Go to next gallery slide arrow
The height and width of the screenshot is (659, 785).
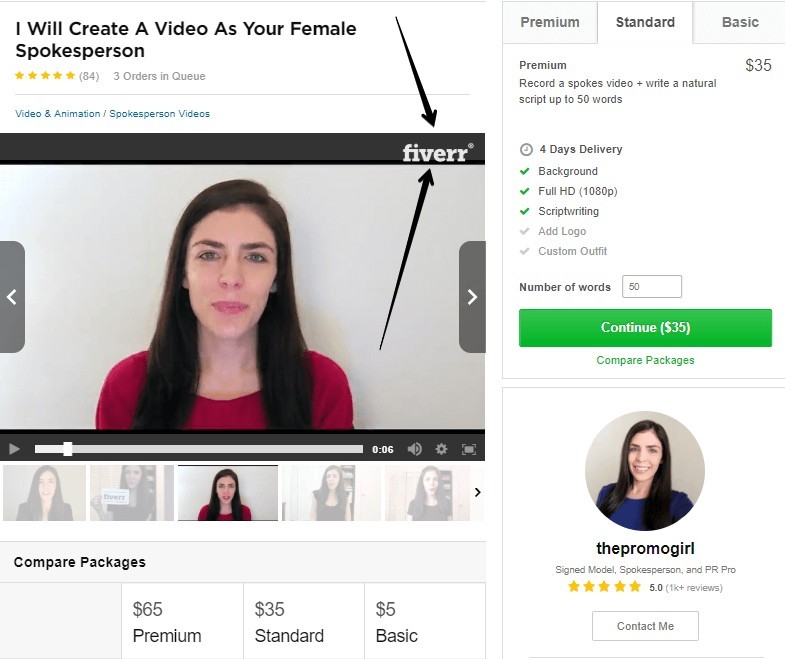click(x=472, y=297)
